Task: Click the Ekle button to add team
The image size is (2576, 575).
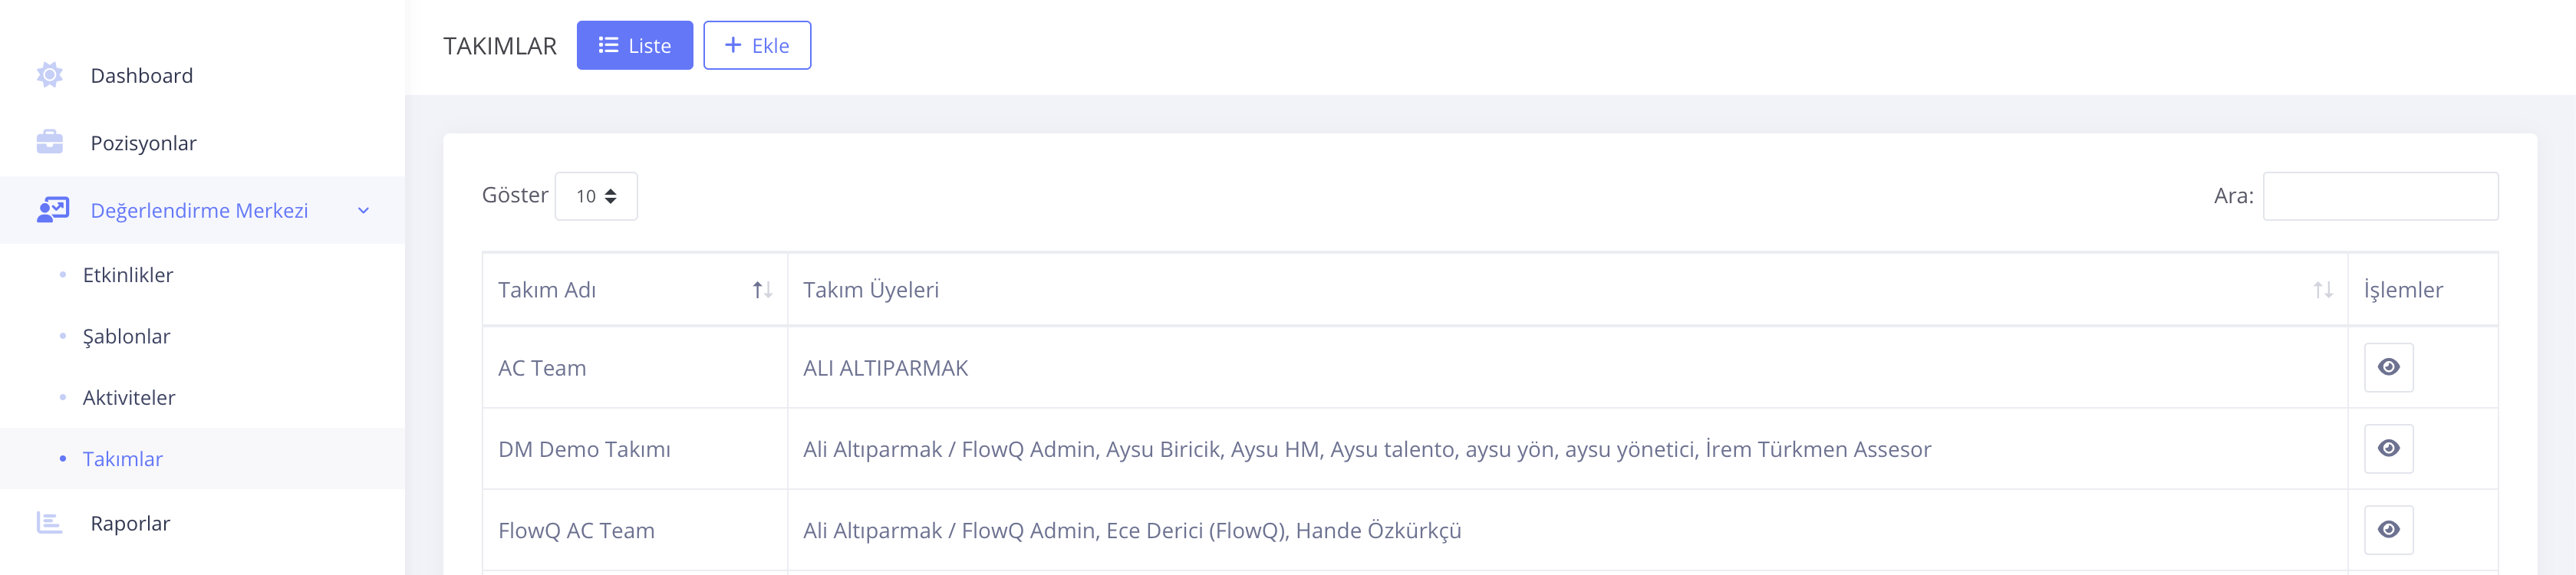Action: coord(757,46)
